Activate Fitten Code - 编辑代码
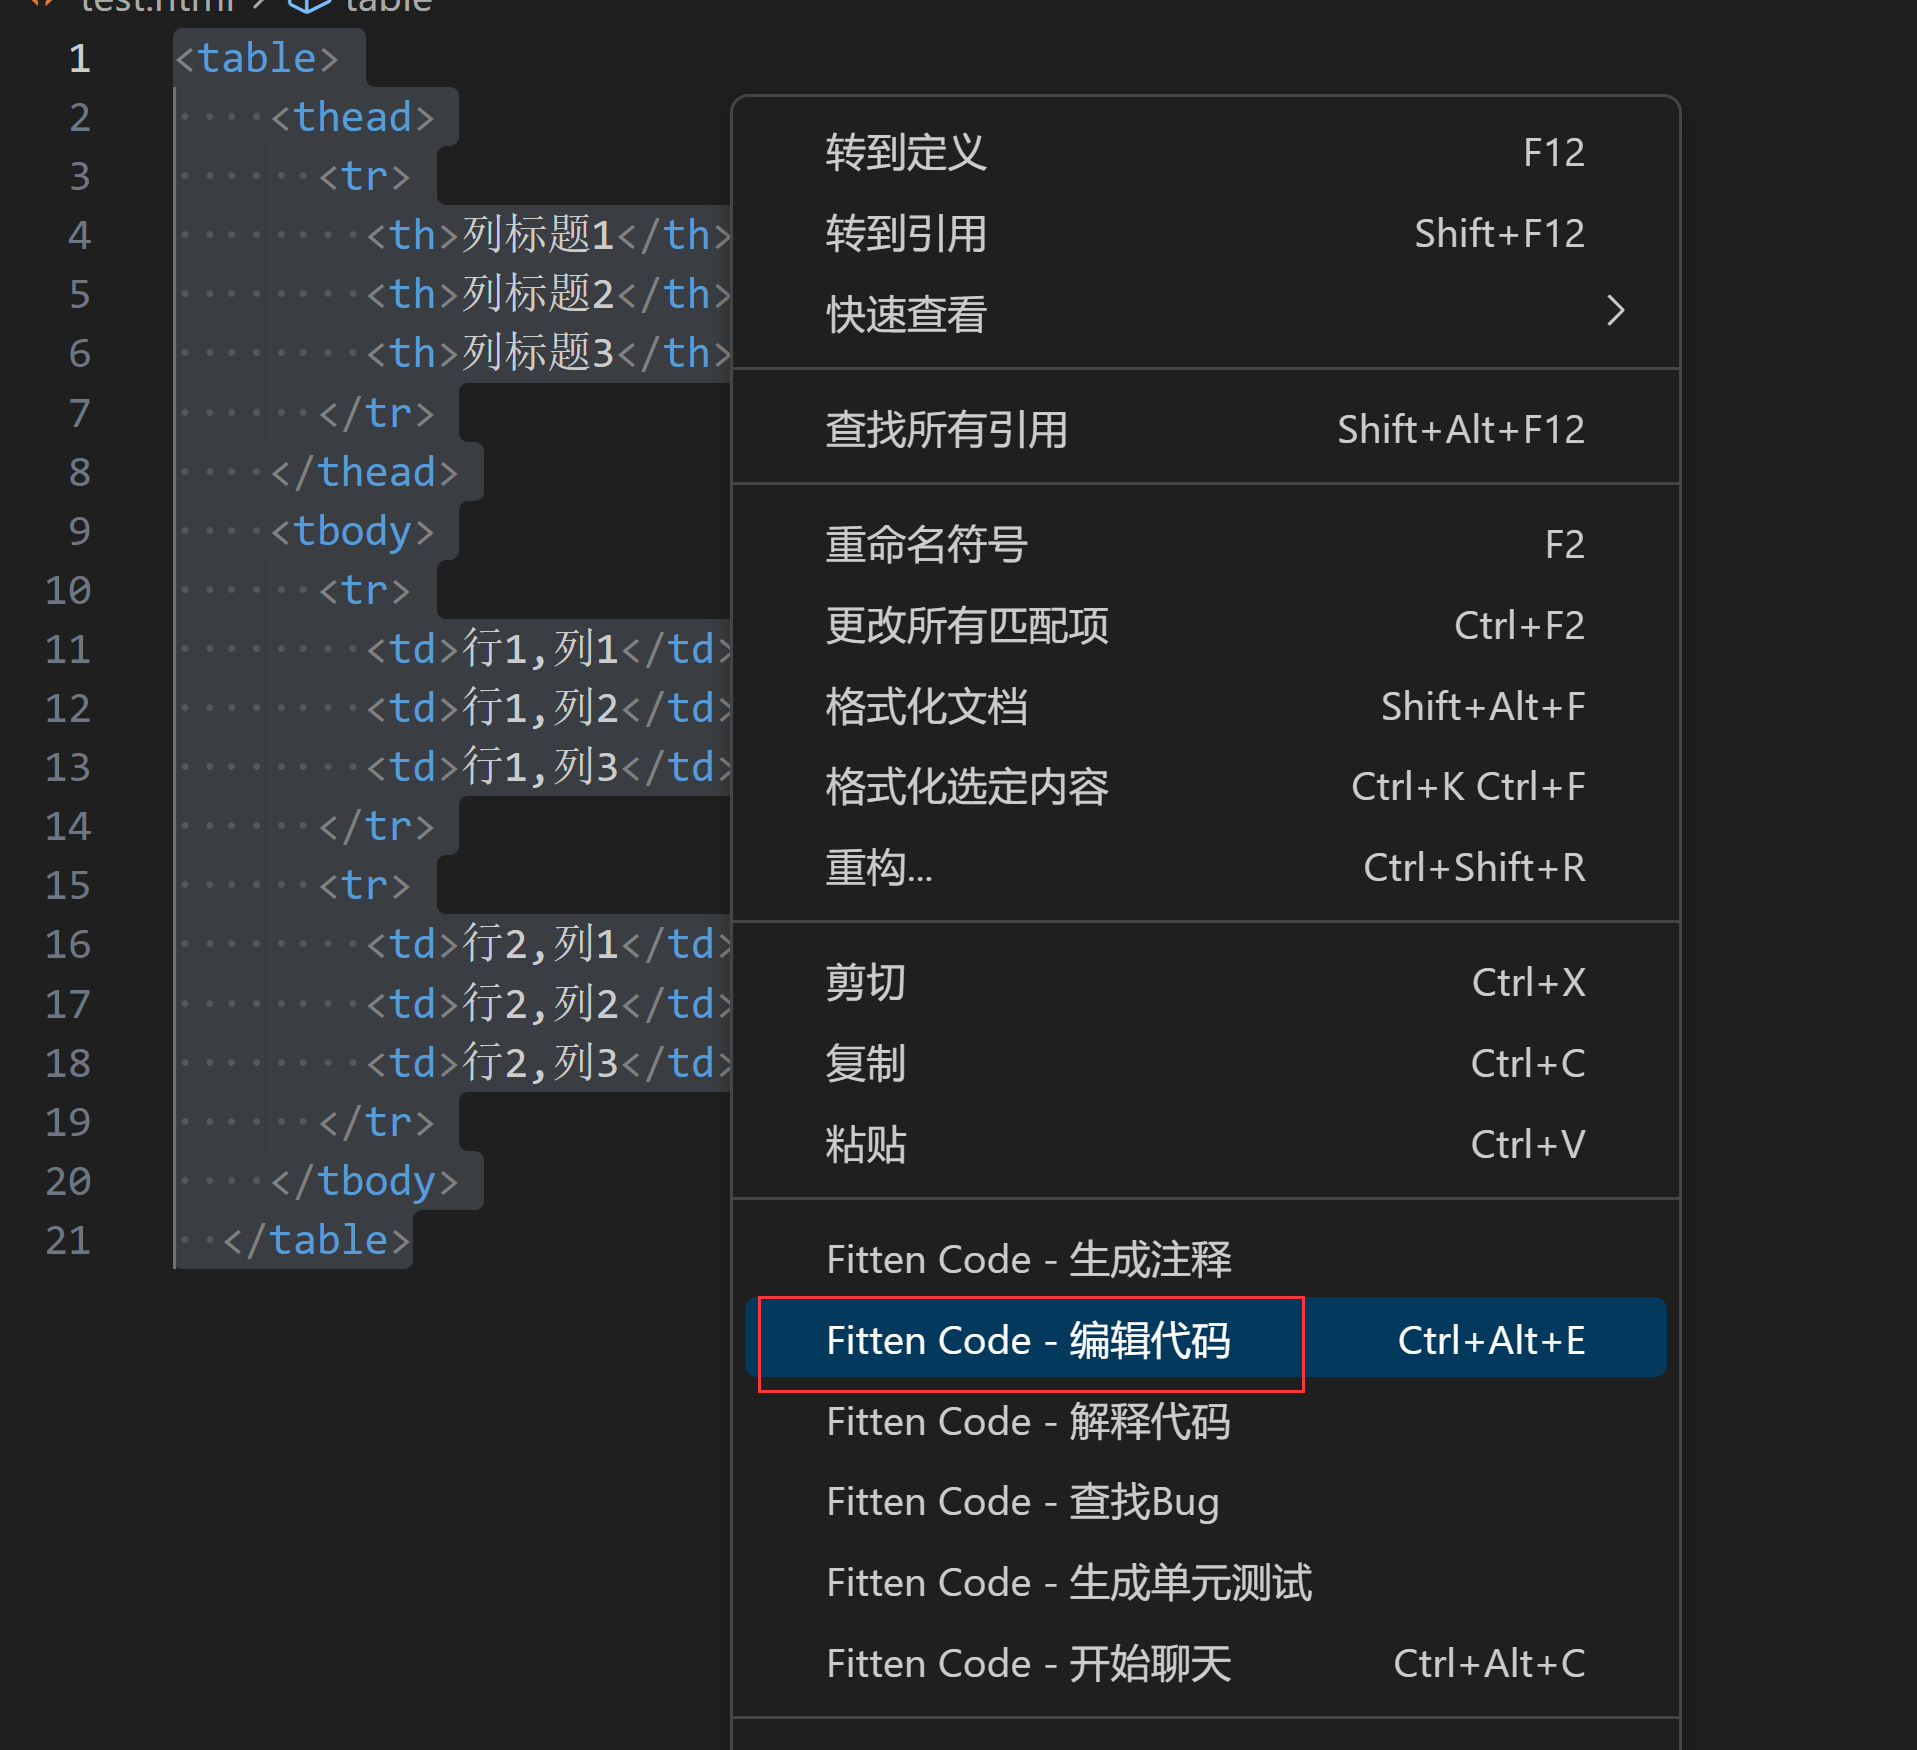This screenshot has width=1917, height=1750. point(1029,1341)
